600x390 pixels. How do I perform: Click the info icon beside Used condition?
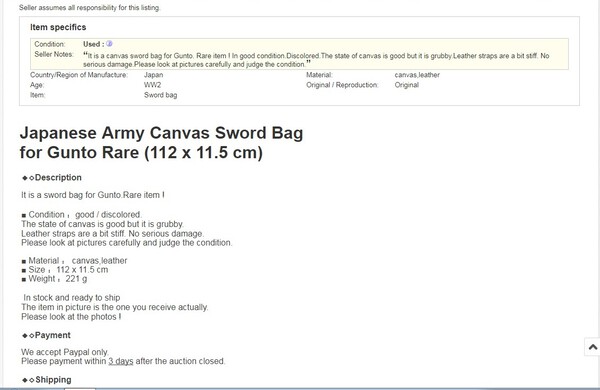(x=109, y=44)
